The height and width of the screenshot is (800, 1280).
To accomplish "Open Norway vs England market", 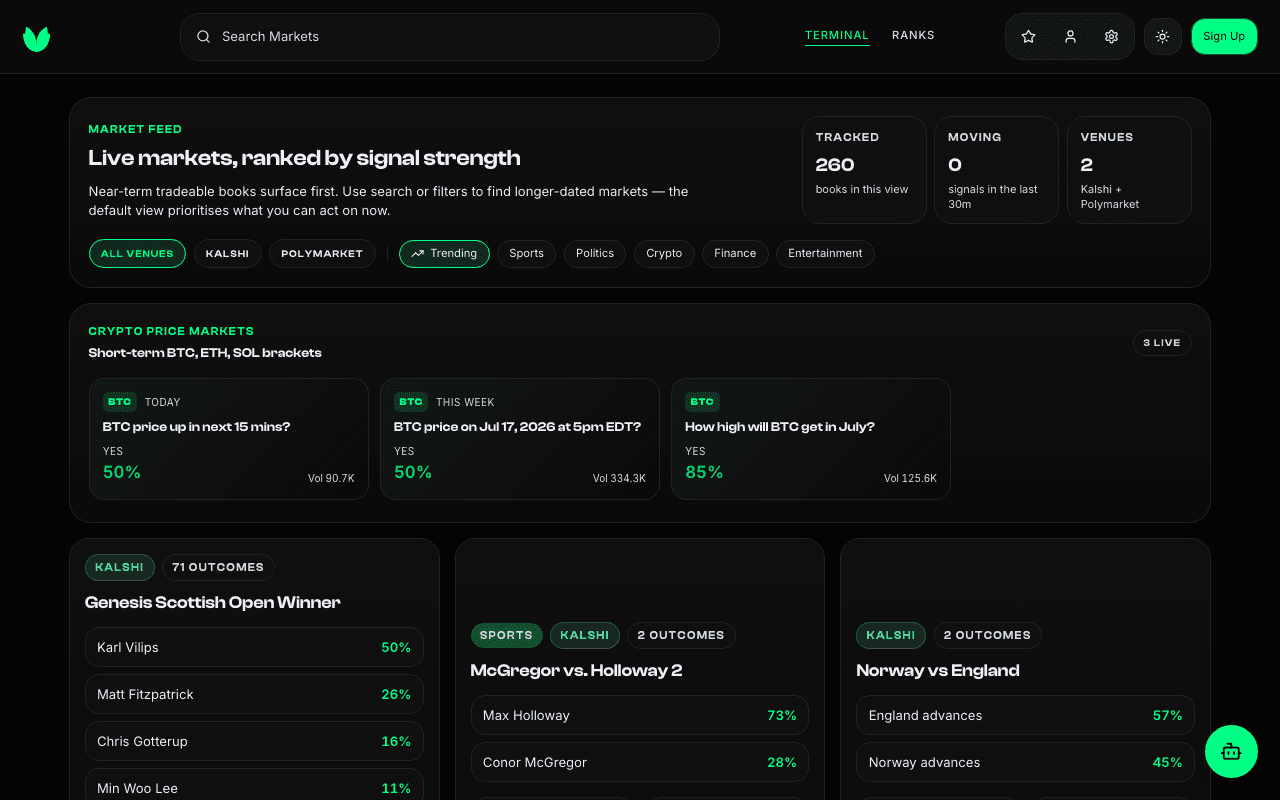I will (x=938, y=670).
